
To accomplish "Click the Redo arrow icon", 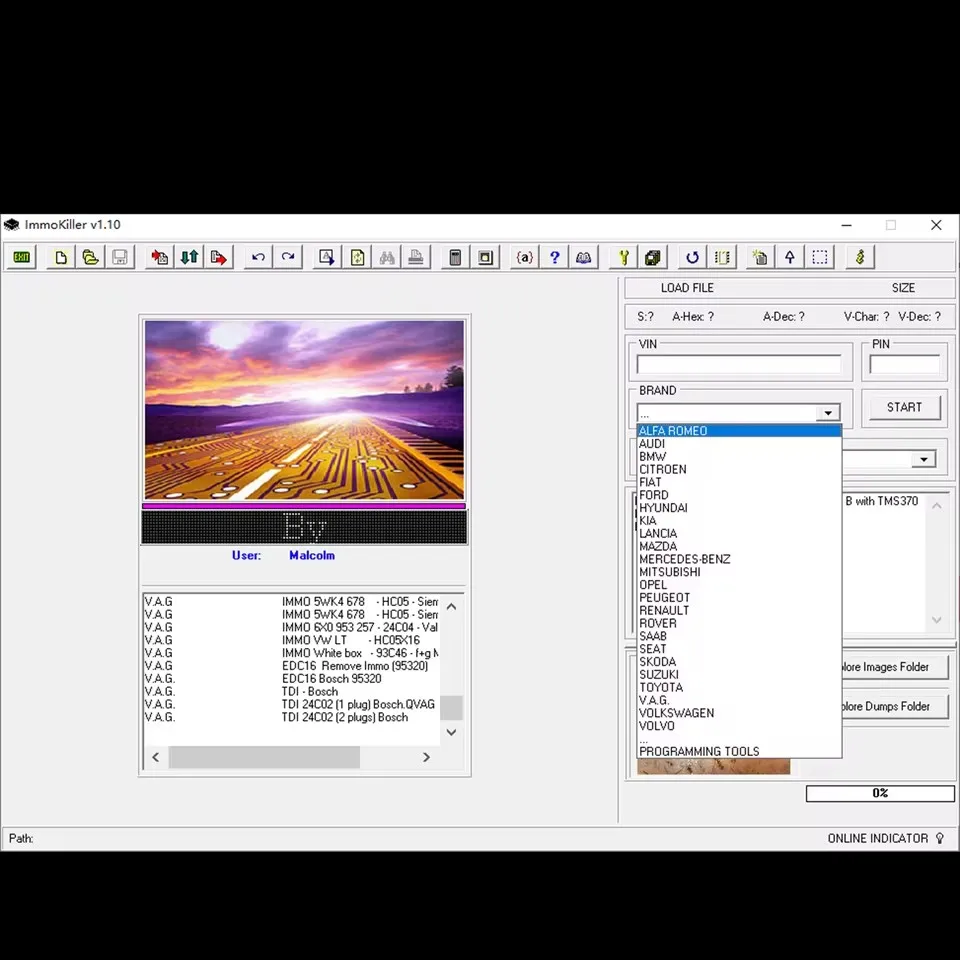I will click(288, 258).
